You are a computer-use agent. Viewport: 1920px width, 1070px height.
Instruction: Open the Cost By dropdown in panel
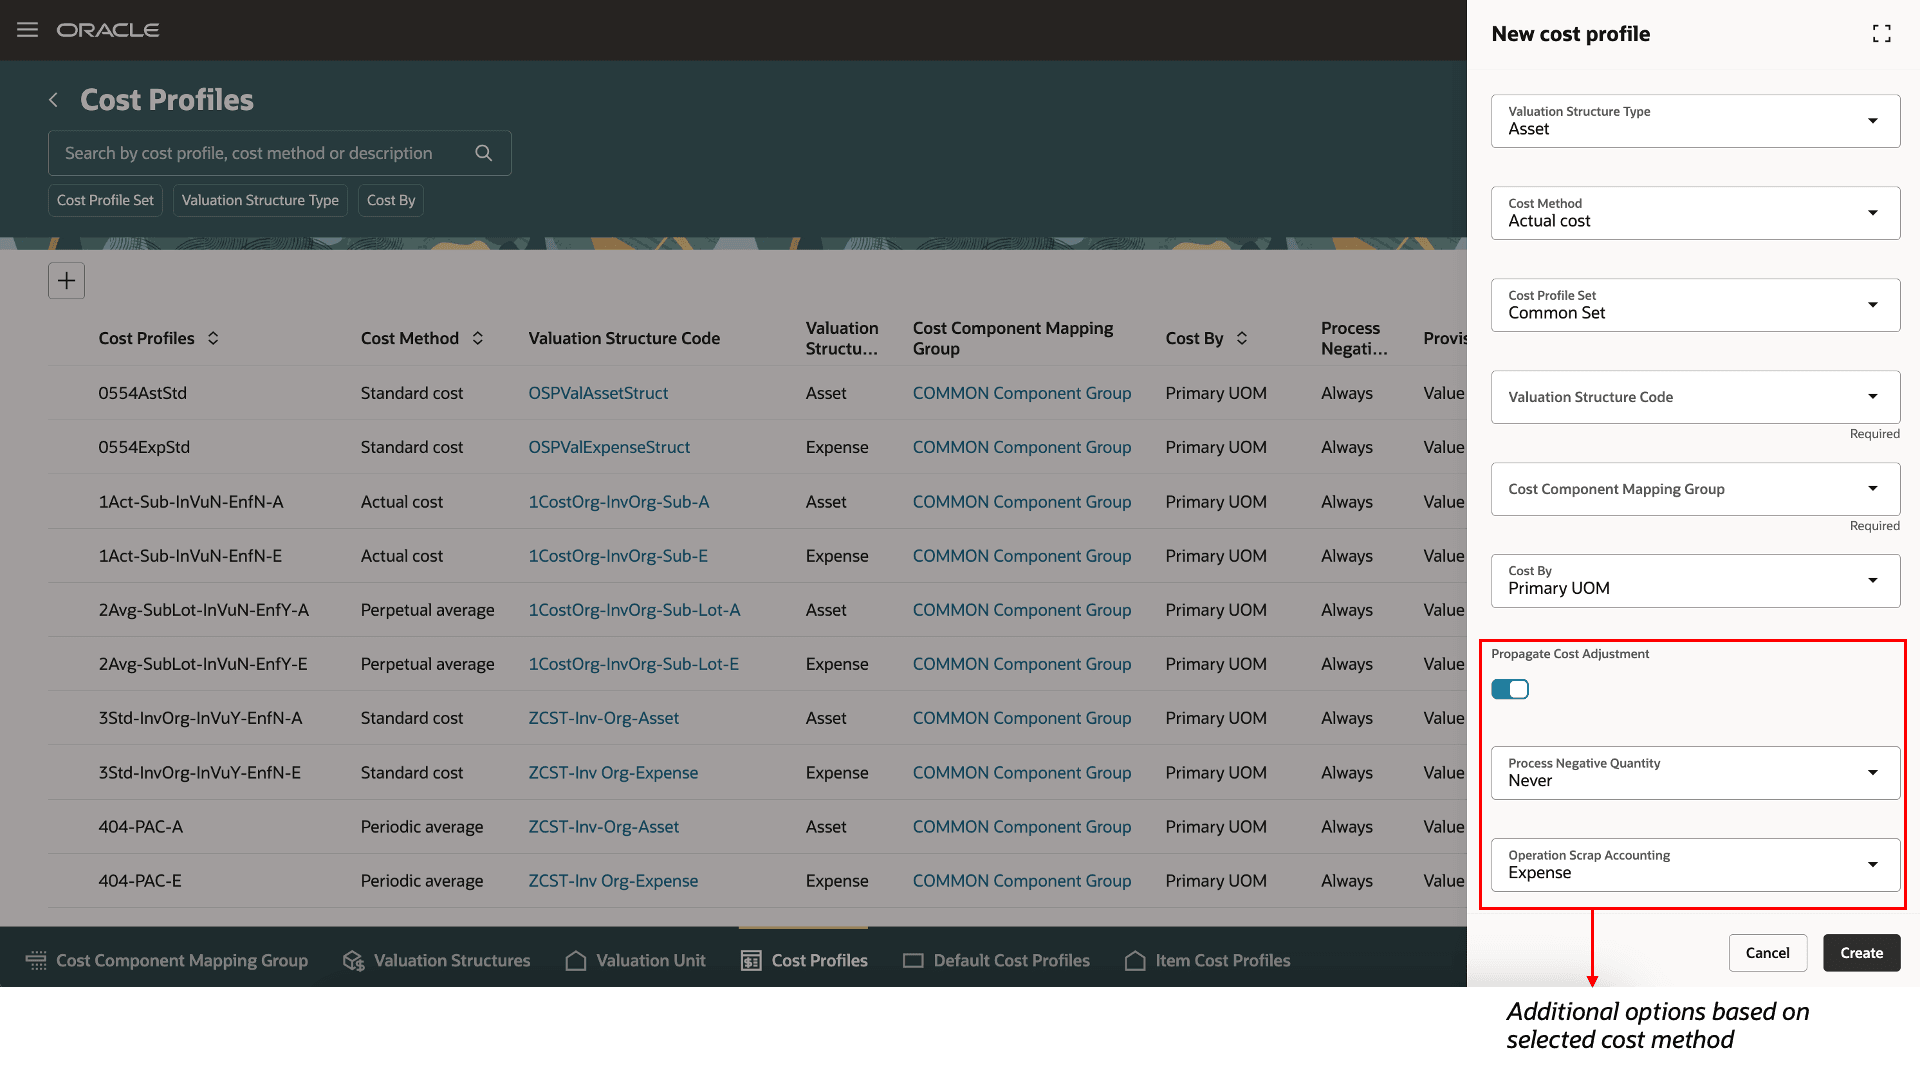pyautogui.click(x=1695, y=581)
